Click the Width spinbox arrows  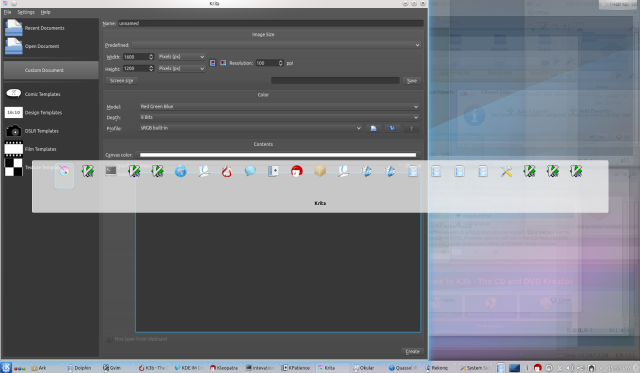click(x=151, y=57)
